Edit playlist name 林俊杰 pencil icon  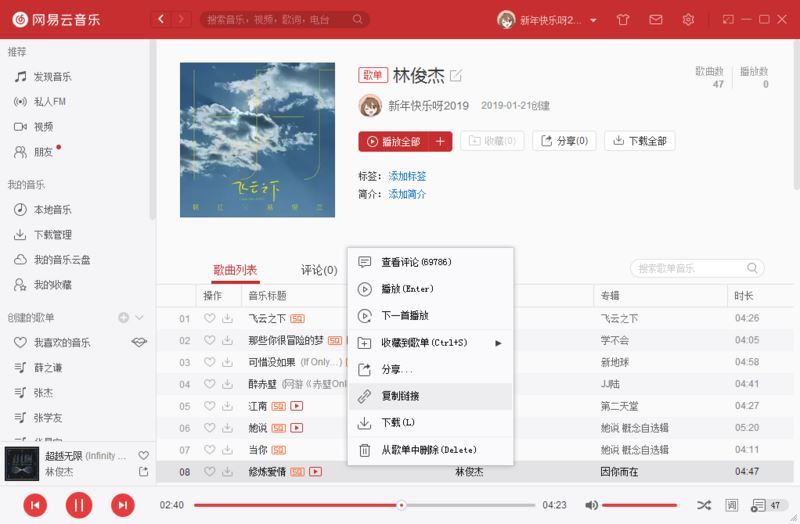coord(456,76)
